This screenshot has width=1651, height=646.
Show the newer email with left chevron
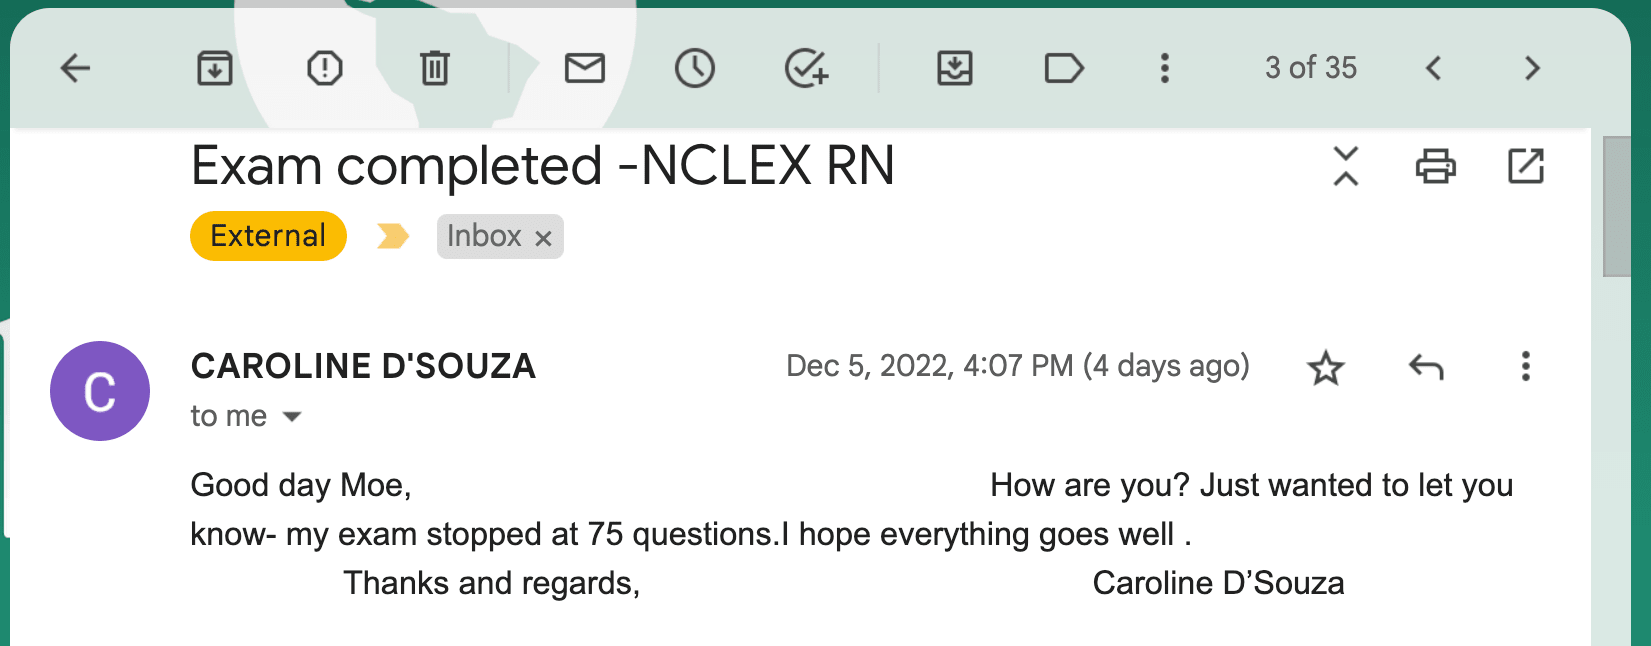(x=1433, y=68)
